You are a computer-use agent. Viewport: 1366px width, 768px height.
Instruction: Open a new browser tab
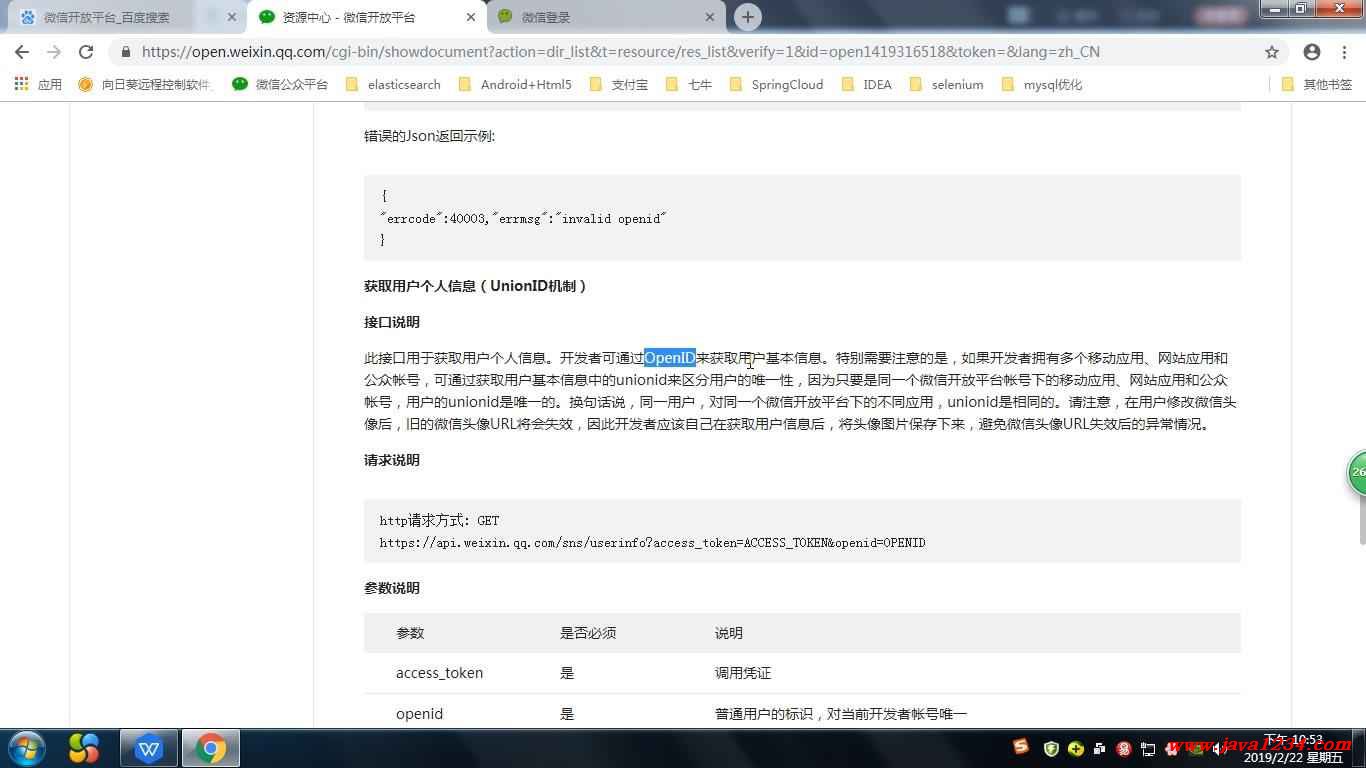[747, 17]
